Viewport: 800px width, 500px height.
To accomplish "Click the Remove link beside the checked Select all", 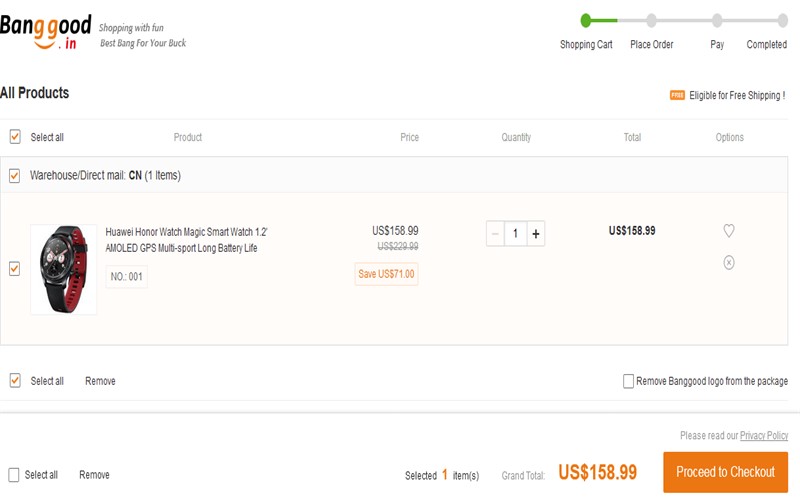I will [100, 381].
